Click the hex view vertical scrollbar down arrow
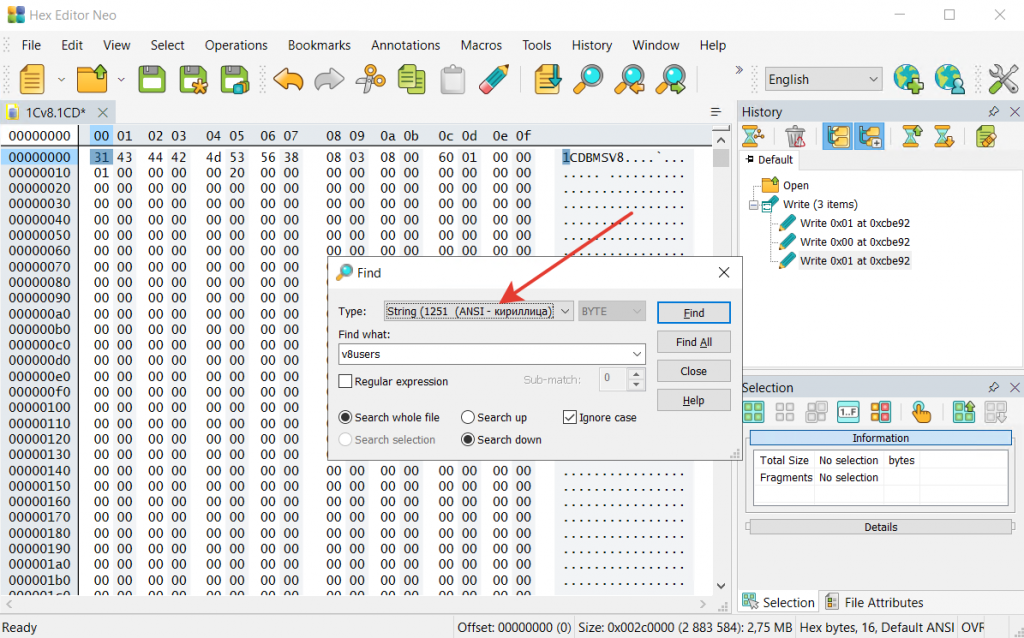The width and height of the screenshot is (1024, 638). click(x=721, y=586)
